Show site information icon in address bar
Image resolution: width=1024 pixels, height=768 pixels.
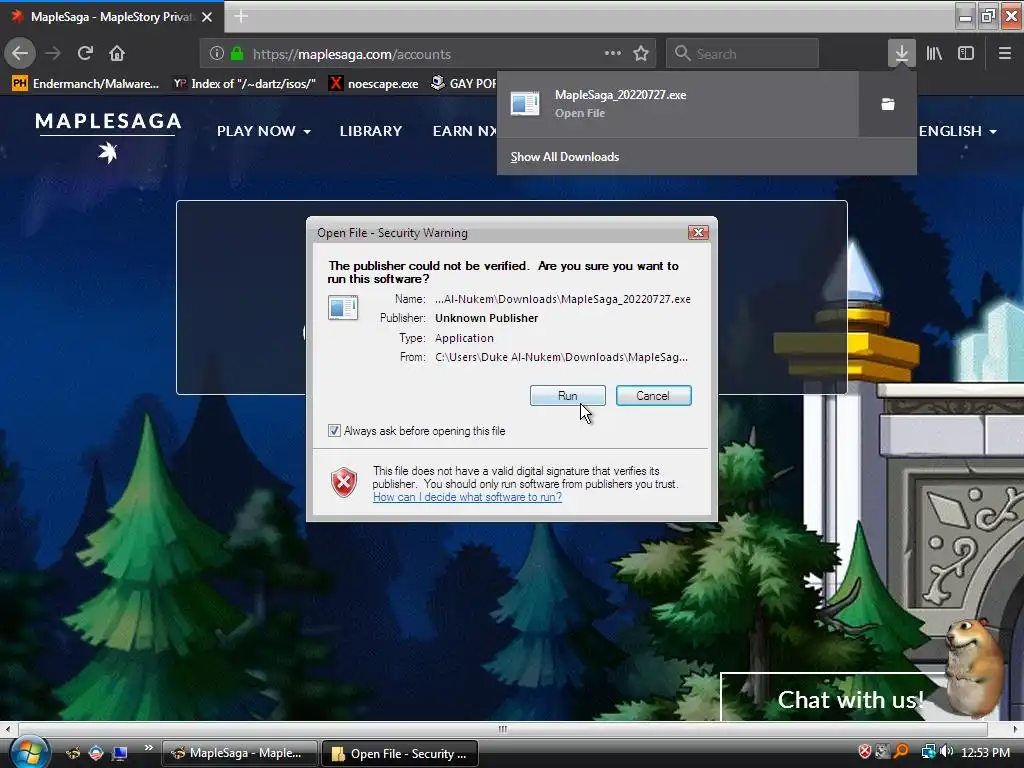point(217,54)
